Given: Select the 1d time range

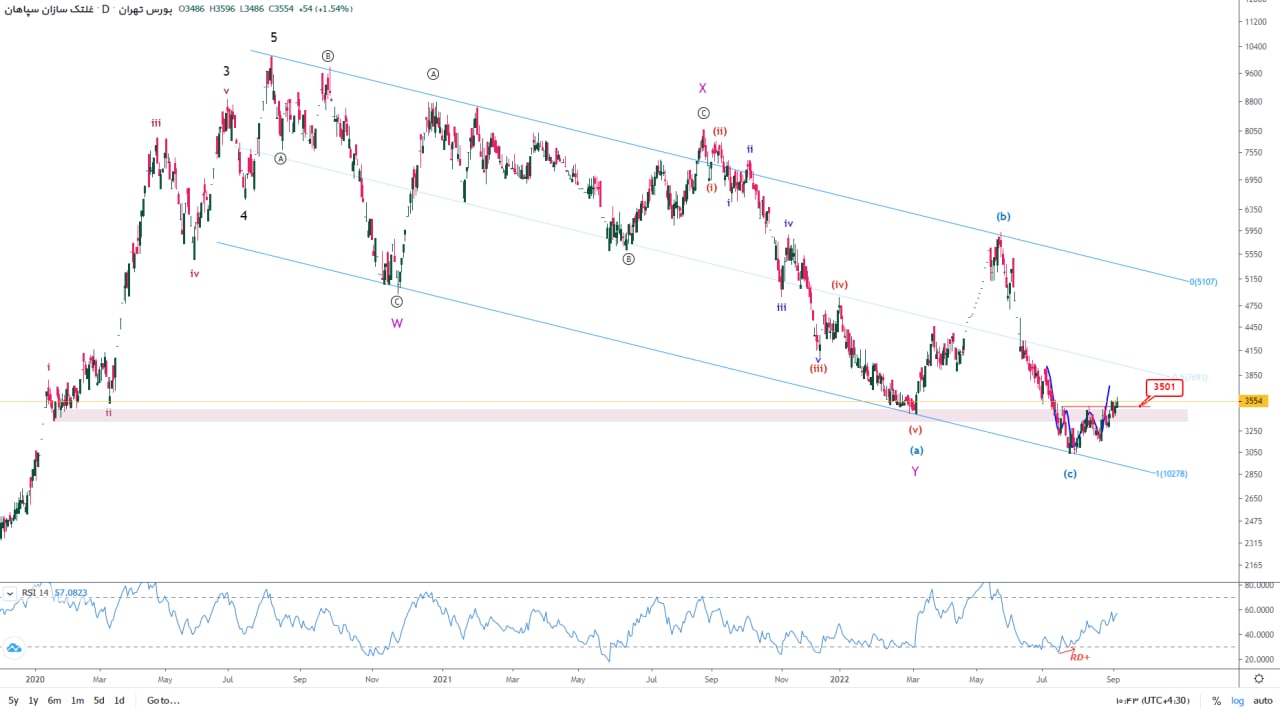Looking at the screenshot, I should click(x=119, y=701).
